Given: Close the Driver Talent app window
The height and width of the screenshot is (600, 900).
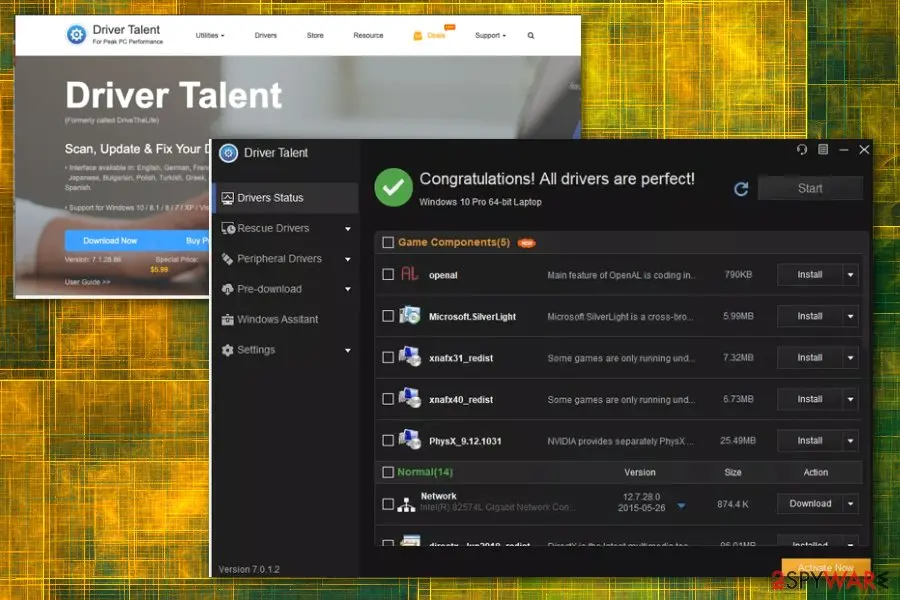Looking at the screenshot, I should (864, 150).
